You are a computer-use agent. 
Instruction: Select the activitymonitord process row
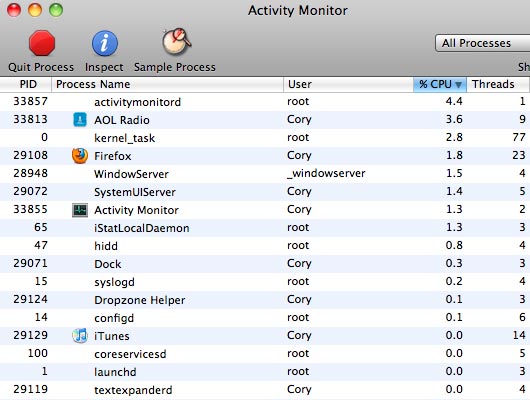coord(265,102)
